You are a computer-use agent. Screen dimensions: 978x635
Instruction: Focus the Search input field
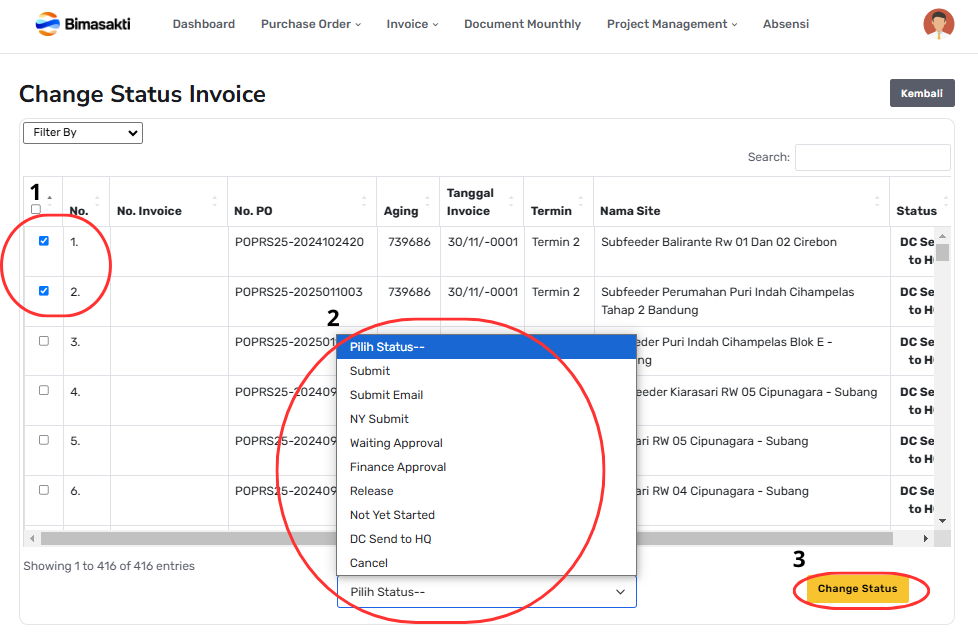(871, 157)
